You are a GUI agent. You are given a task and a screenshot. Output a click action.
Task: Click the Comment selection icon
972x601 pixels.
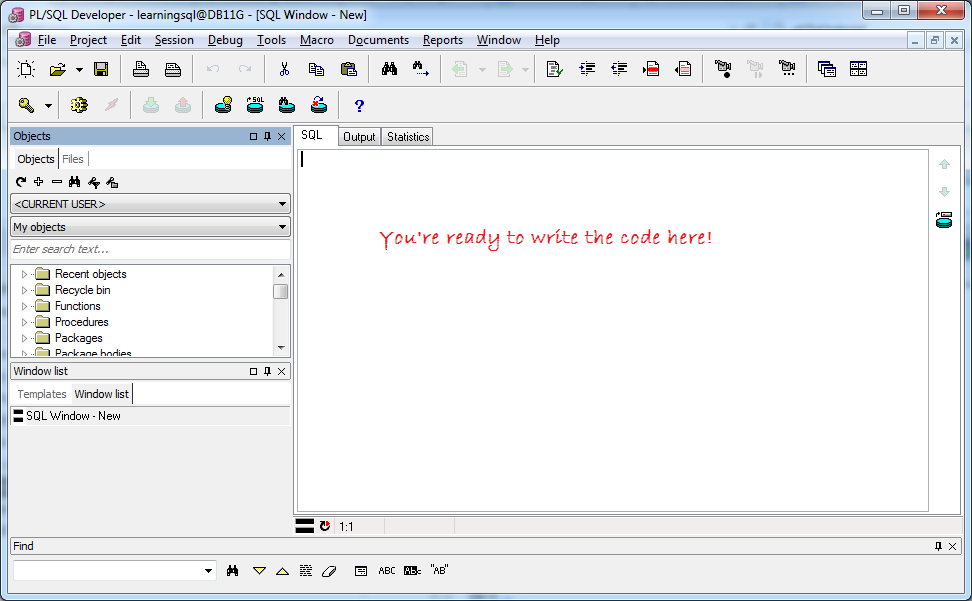tap(651, 69)
